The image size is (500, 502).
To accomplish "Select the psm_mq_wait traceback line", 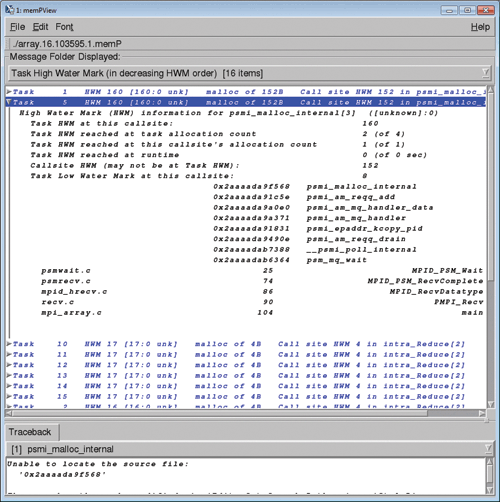I will 290,260.
